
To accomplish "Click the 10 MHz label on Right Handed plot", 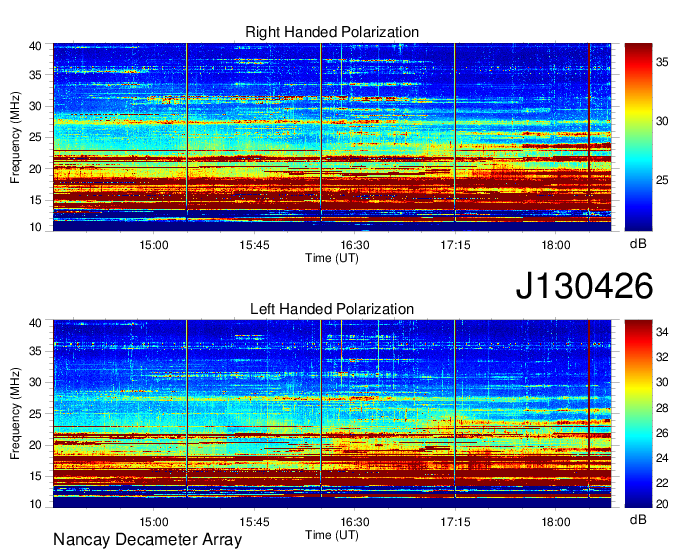I will 35,227.
